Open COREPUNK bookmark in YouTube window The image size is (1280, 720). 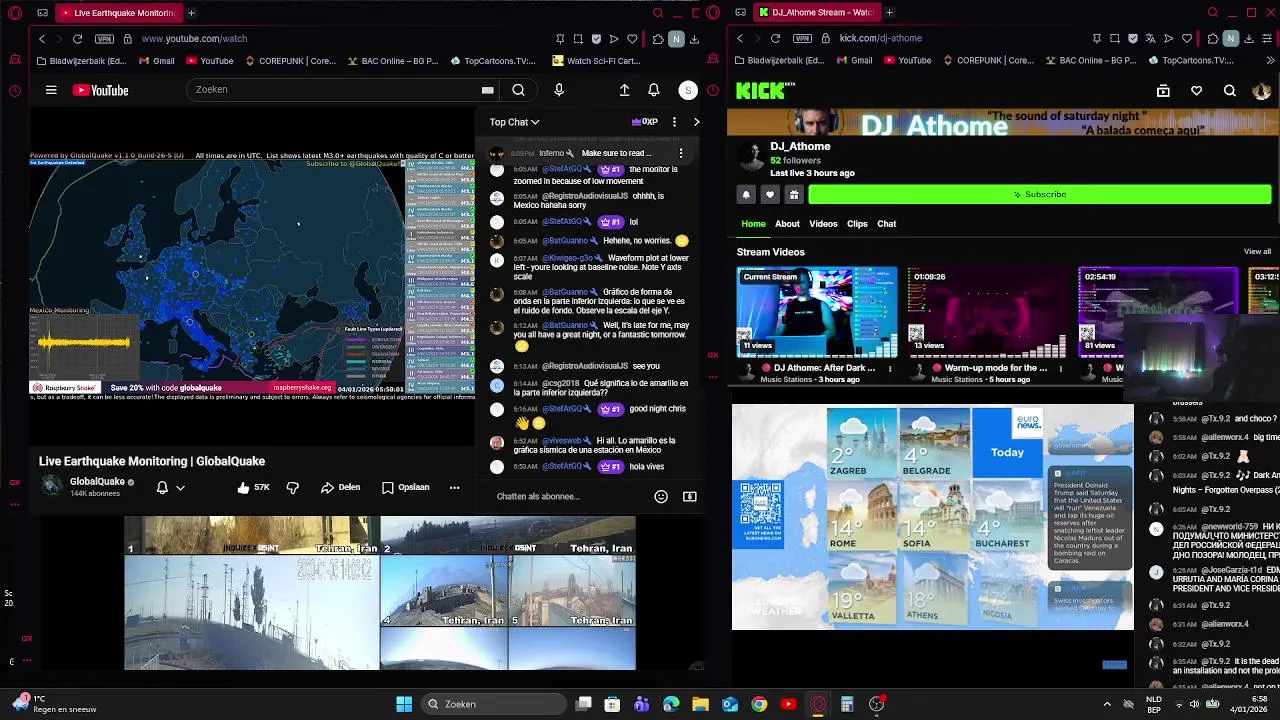[291, 61]
